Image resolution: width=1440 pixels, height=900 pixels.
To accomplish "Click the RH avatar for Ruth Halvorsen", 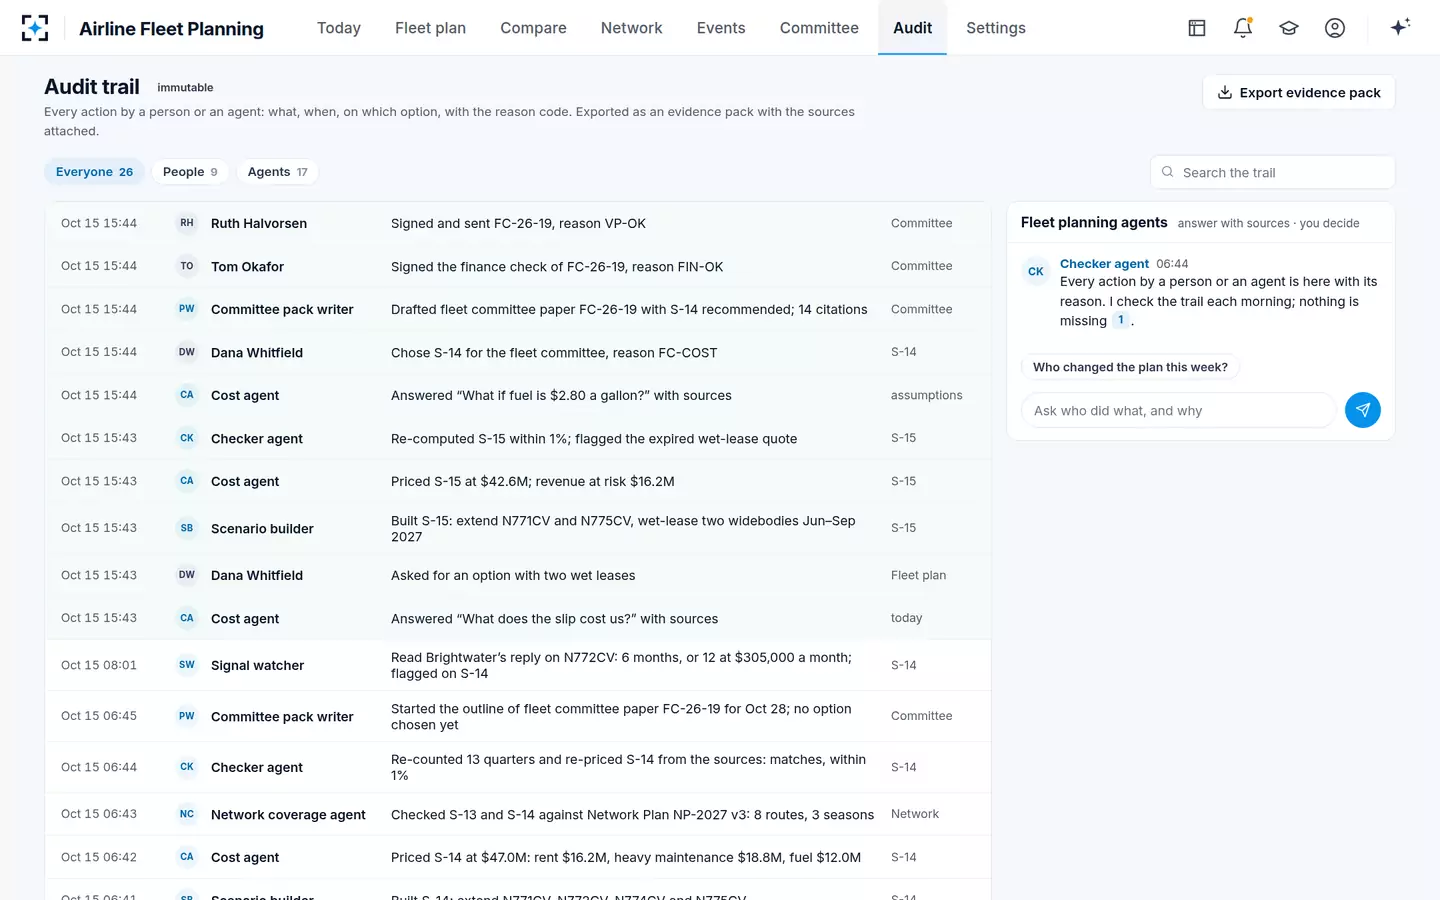I will pos(187,223).
